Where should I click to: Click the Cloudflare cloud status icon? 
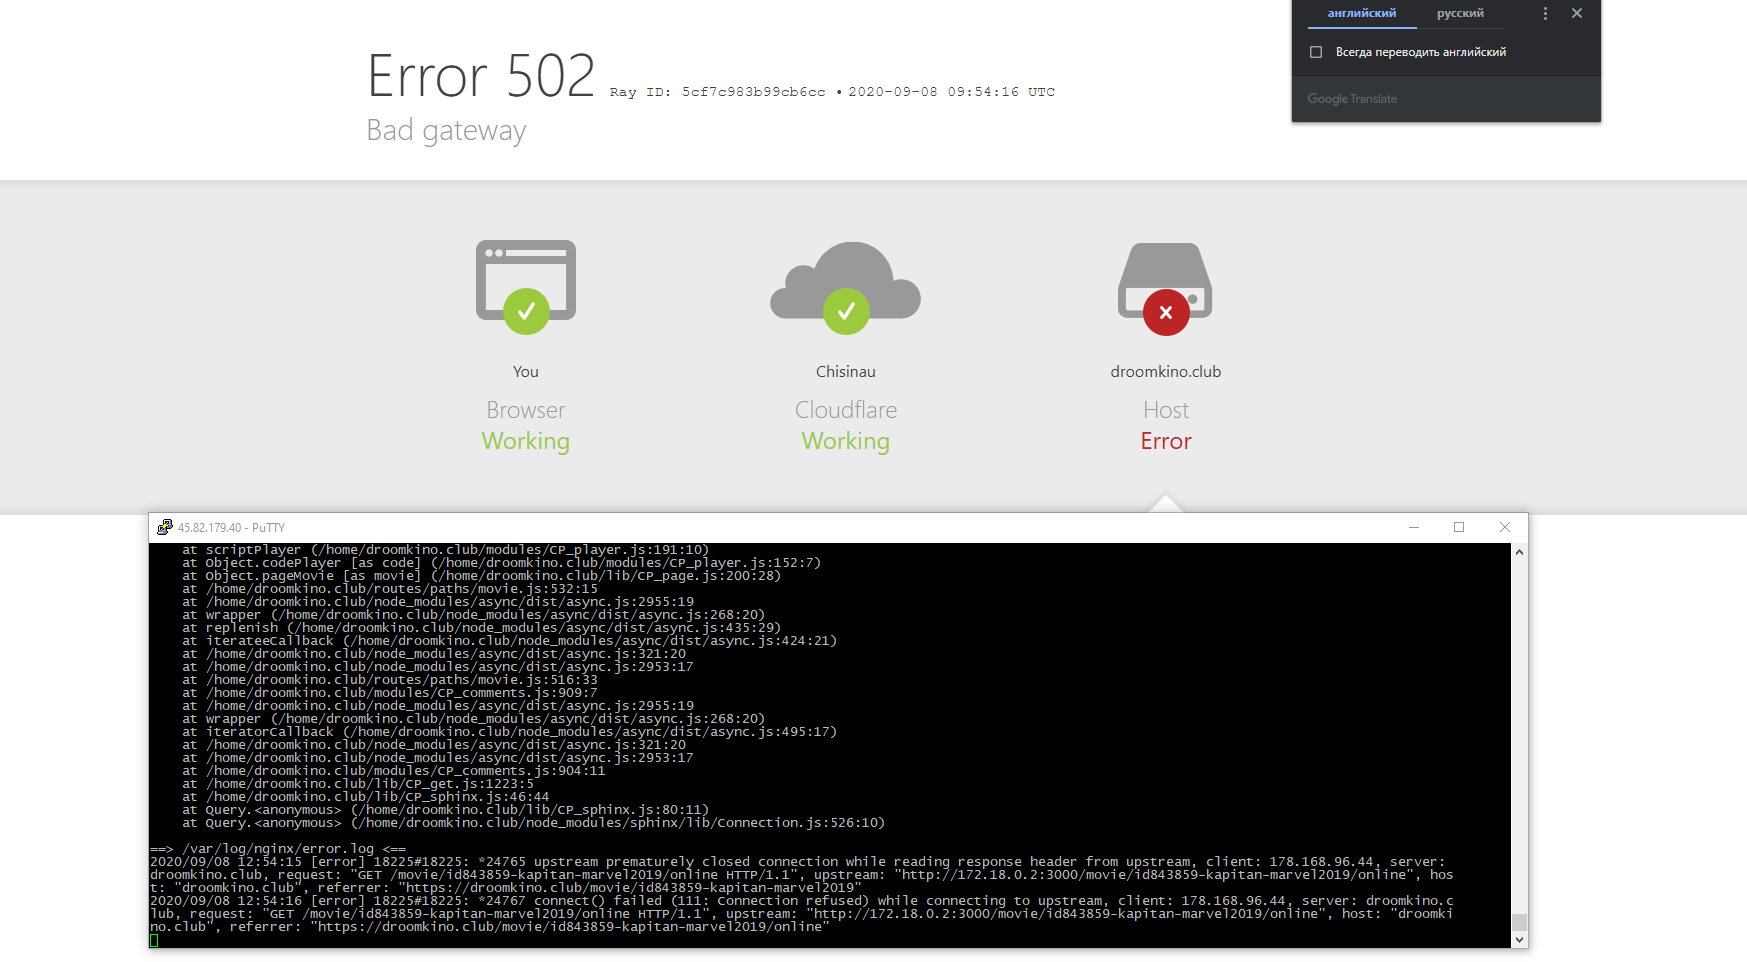point(846,287)
